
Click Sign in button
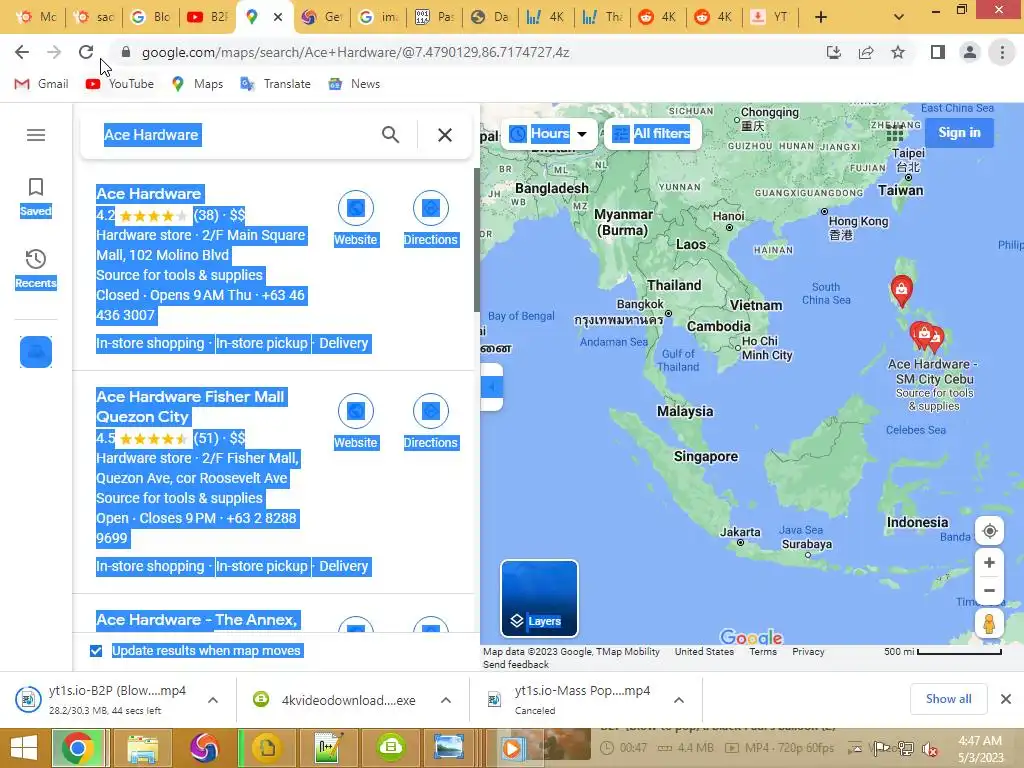(x=959, y=133)
